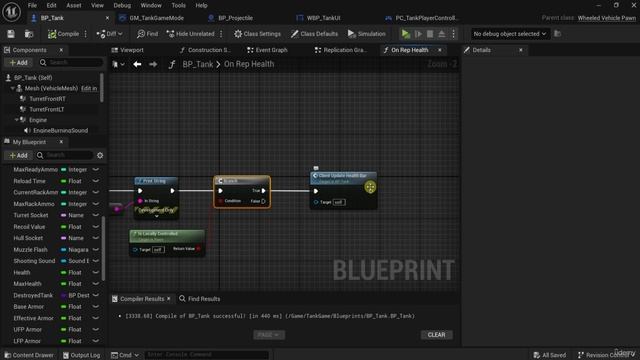Screen dimensions: 640x360
Task: Open the File menu
Action: tap(32, 5)
